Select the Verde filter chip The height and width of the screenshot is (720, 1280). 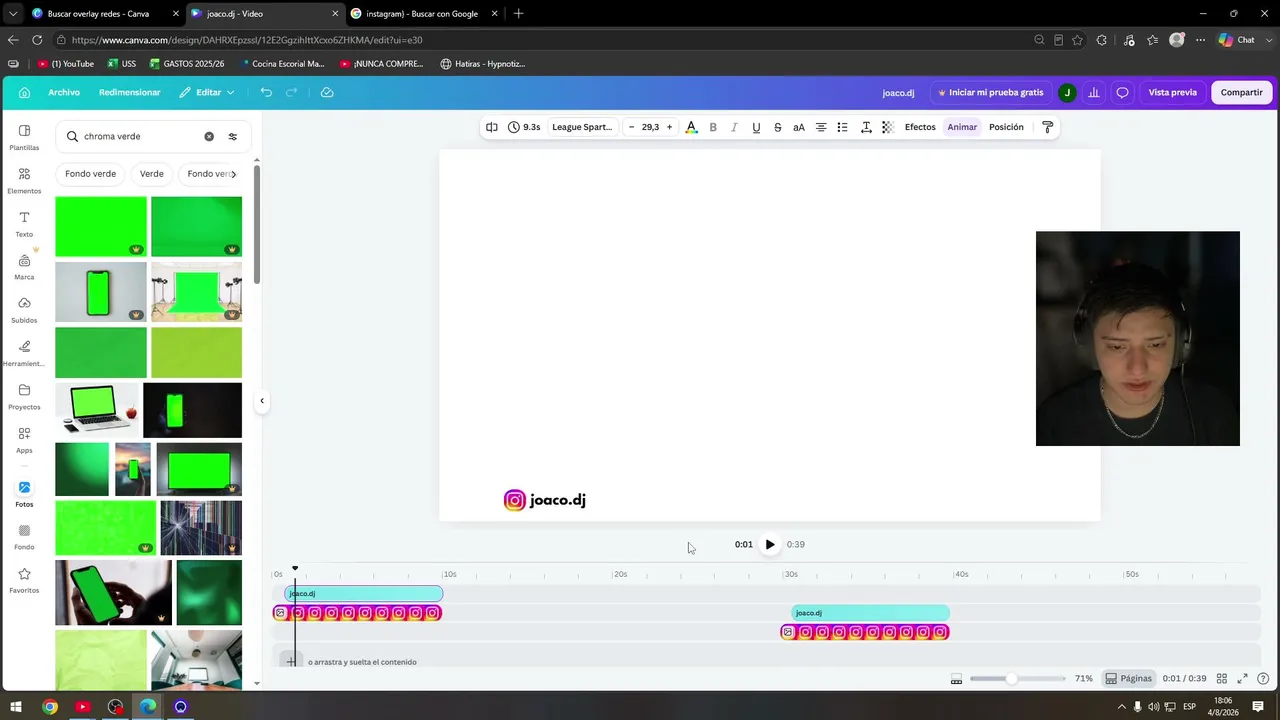point(152,174)
